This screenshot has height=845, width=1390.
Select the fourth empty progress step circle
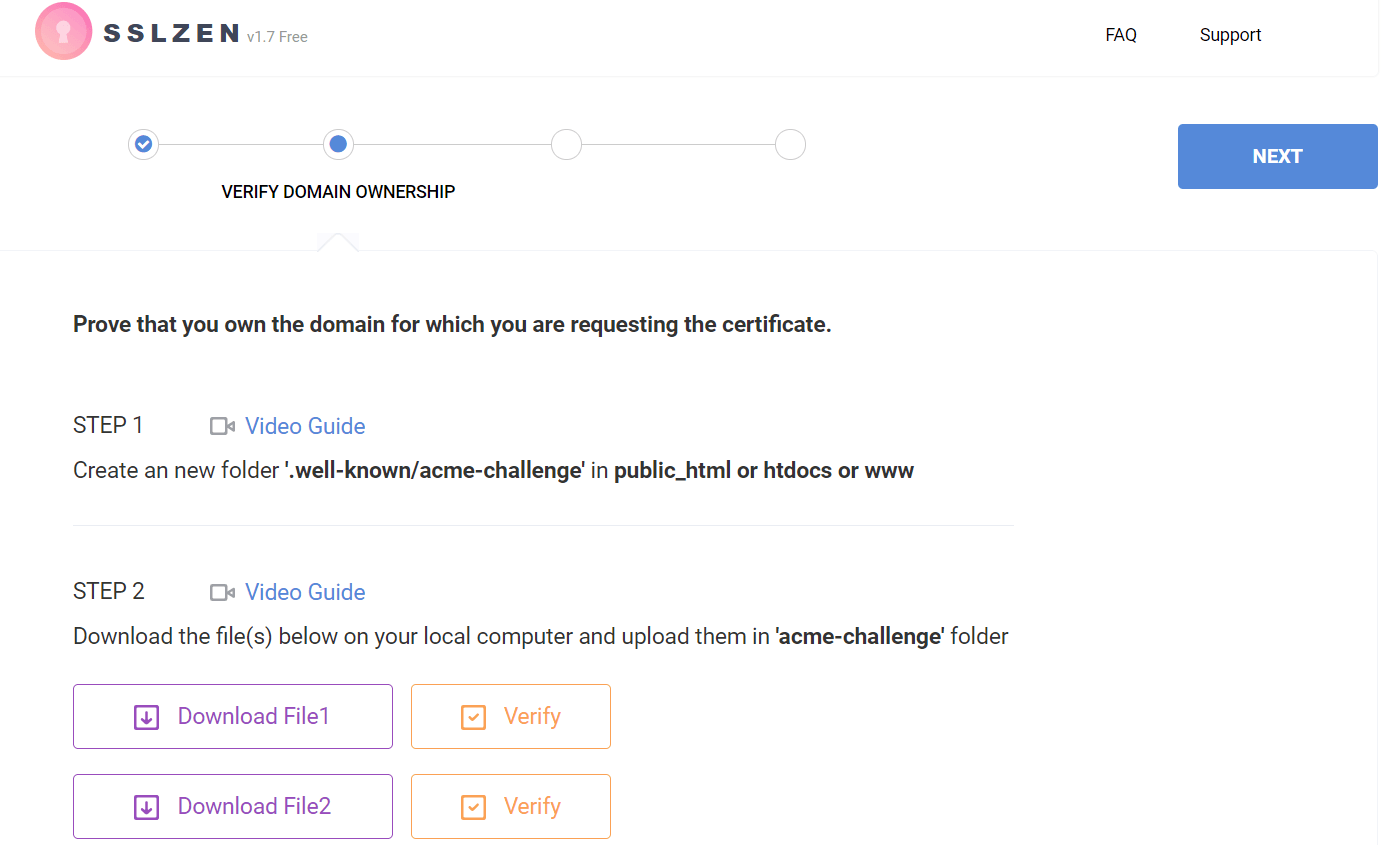(790, 144)
